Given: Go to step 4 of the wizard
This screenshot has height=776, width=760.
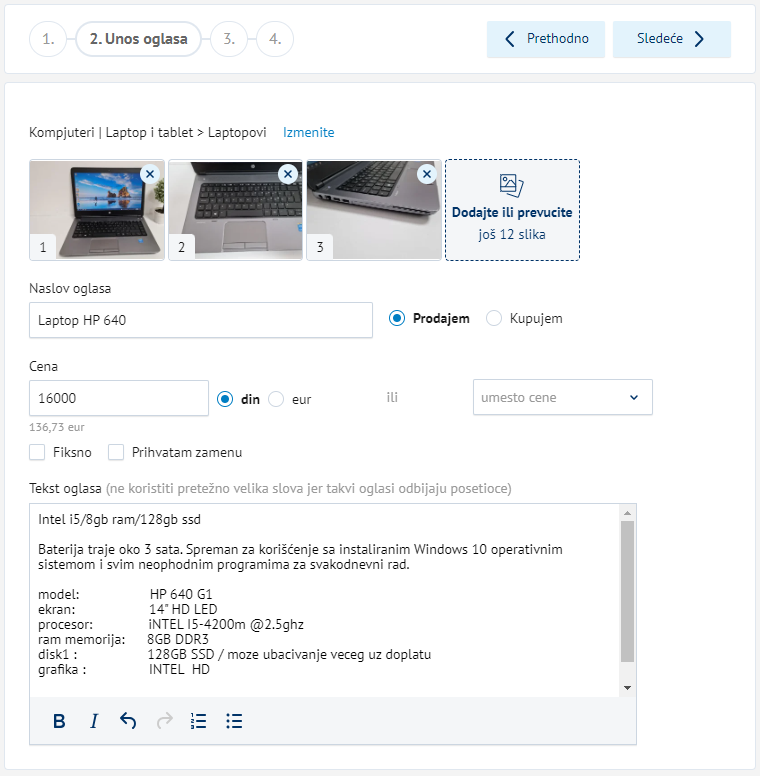Looking at the screenshot, I should point(275,39).
